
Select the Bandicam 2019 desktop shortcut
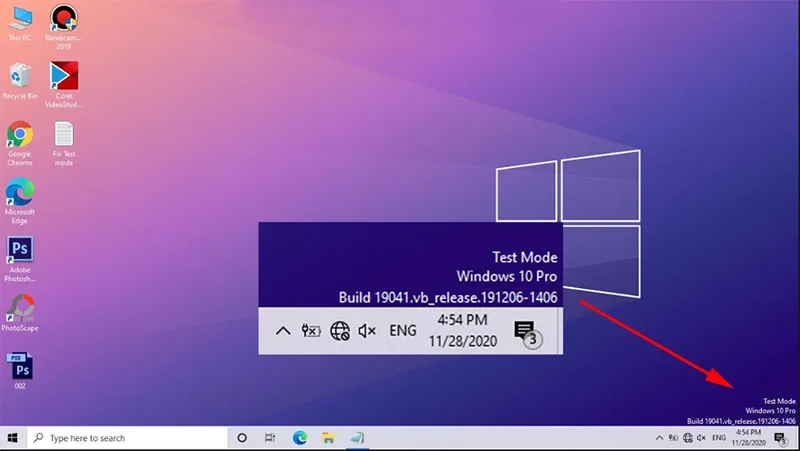(64, 27)
